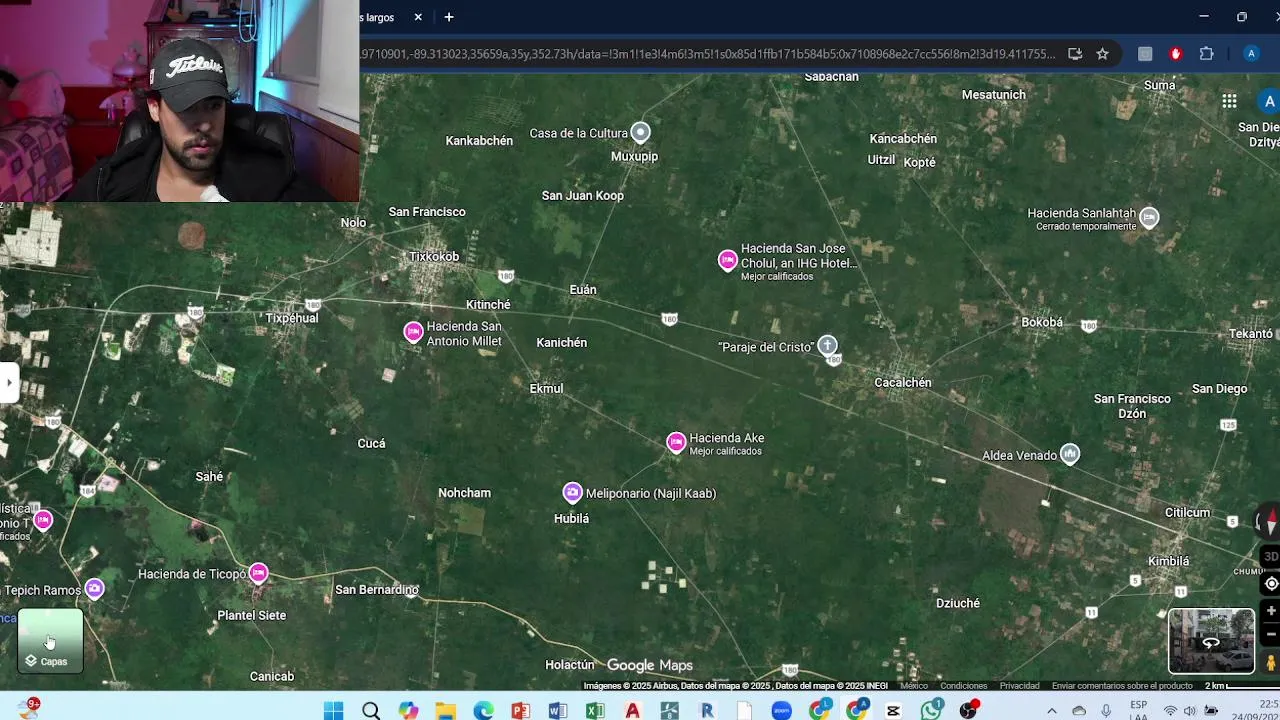
Task: Click the browser address bar URL
Action: click(708, 54)
